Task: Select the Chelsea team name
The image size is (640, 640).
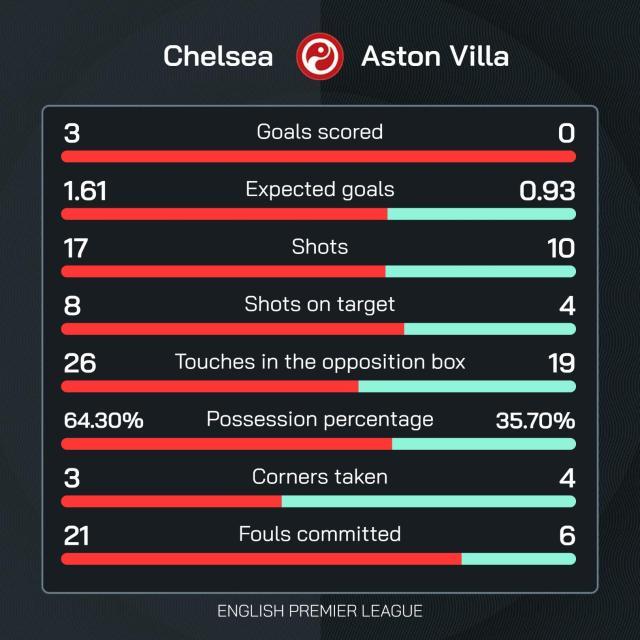Action: click(x=218, y=56)
